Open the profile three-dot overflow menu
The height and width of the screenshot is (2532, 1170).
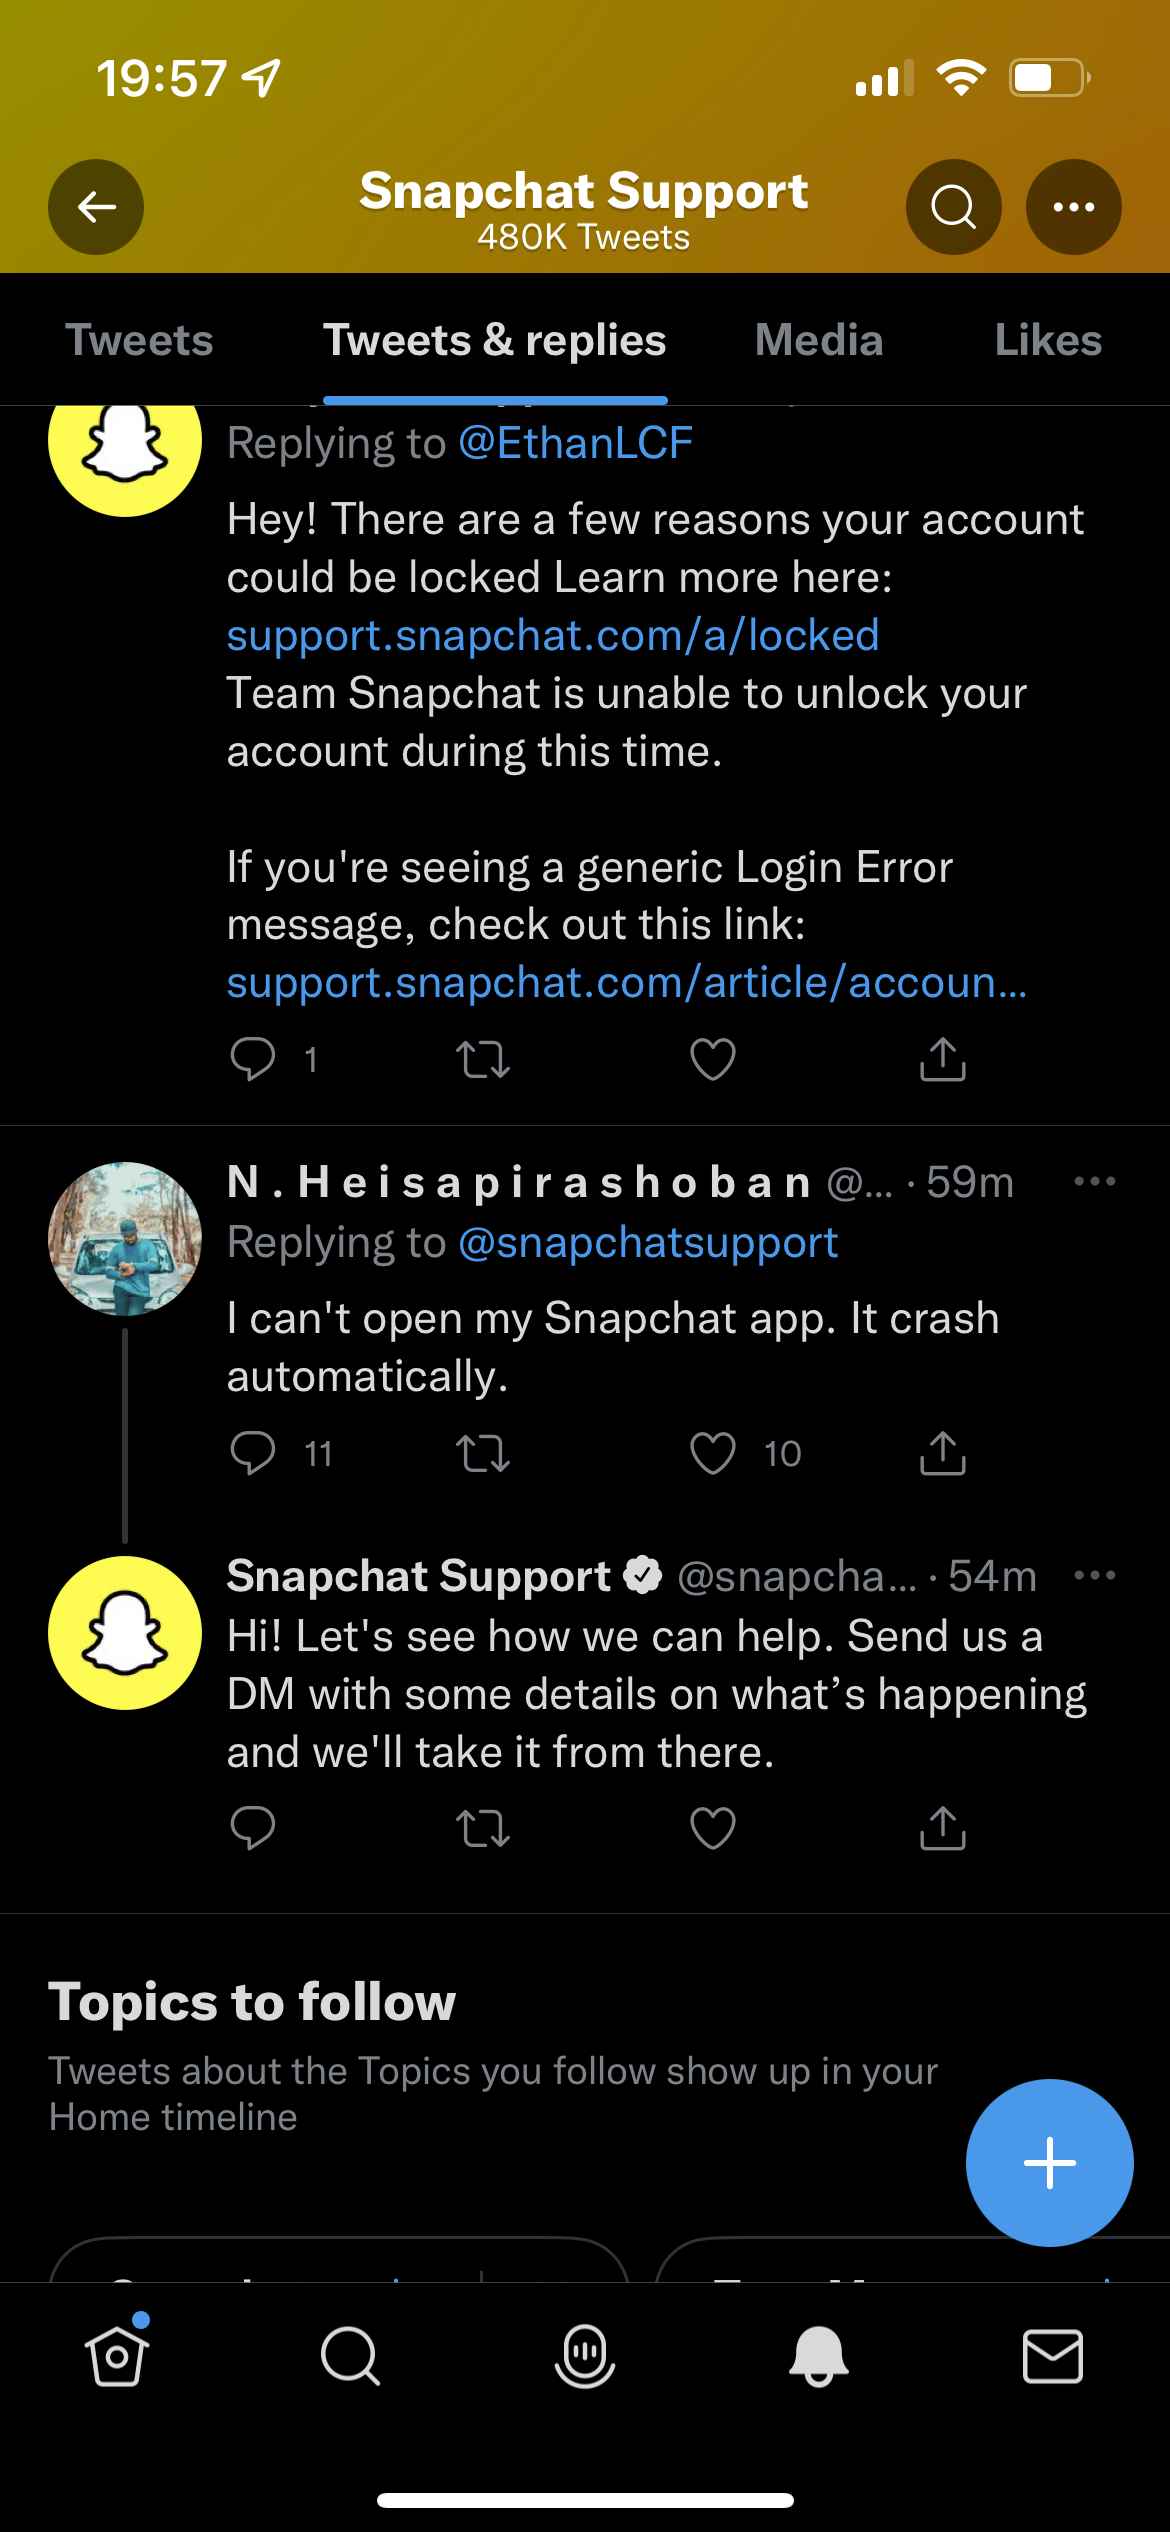pyautogui.click(x=1073, y=207)
